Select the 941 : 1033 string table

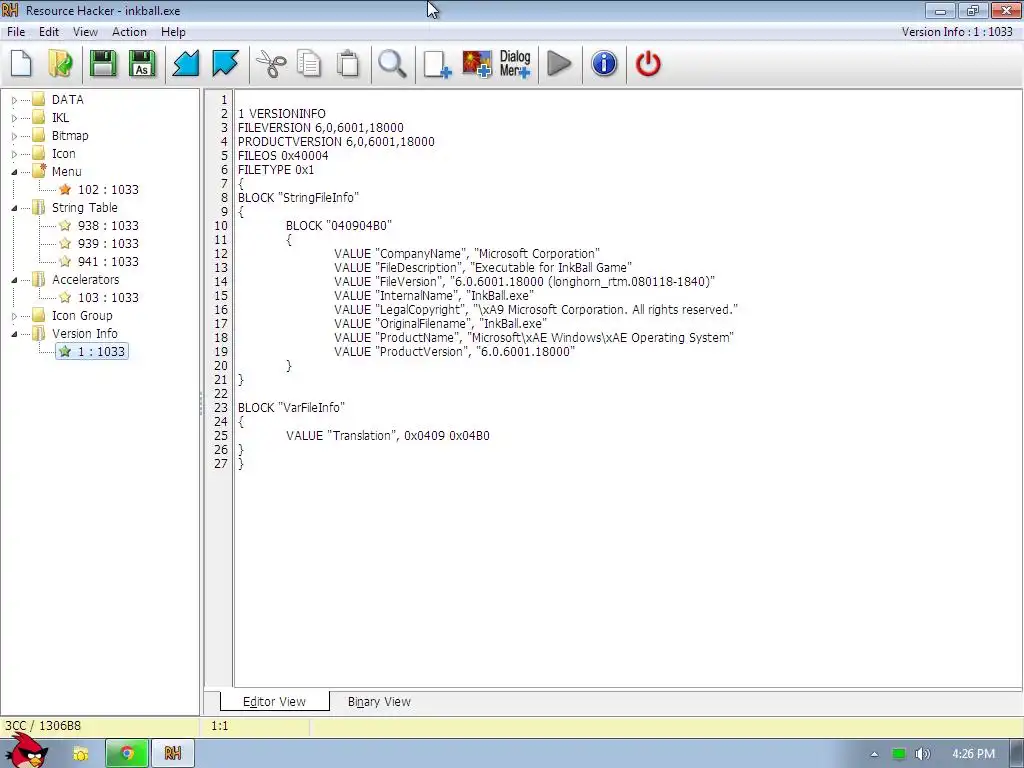(108, 261)
